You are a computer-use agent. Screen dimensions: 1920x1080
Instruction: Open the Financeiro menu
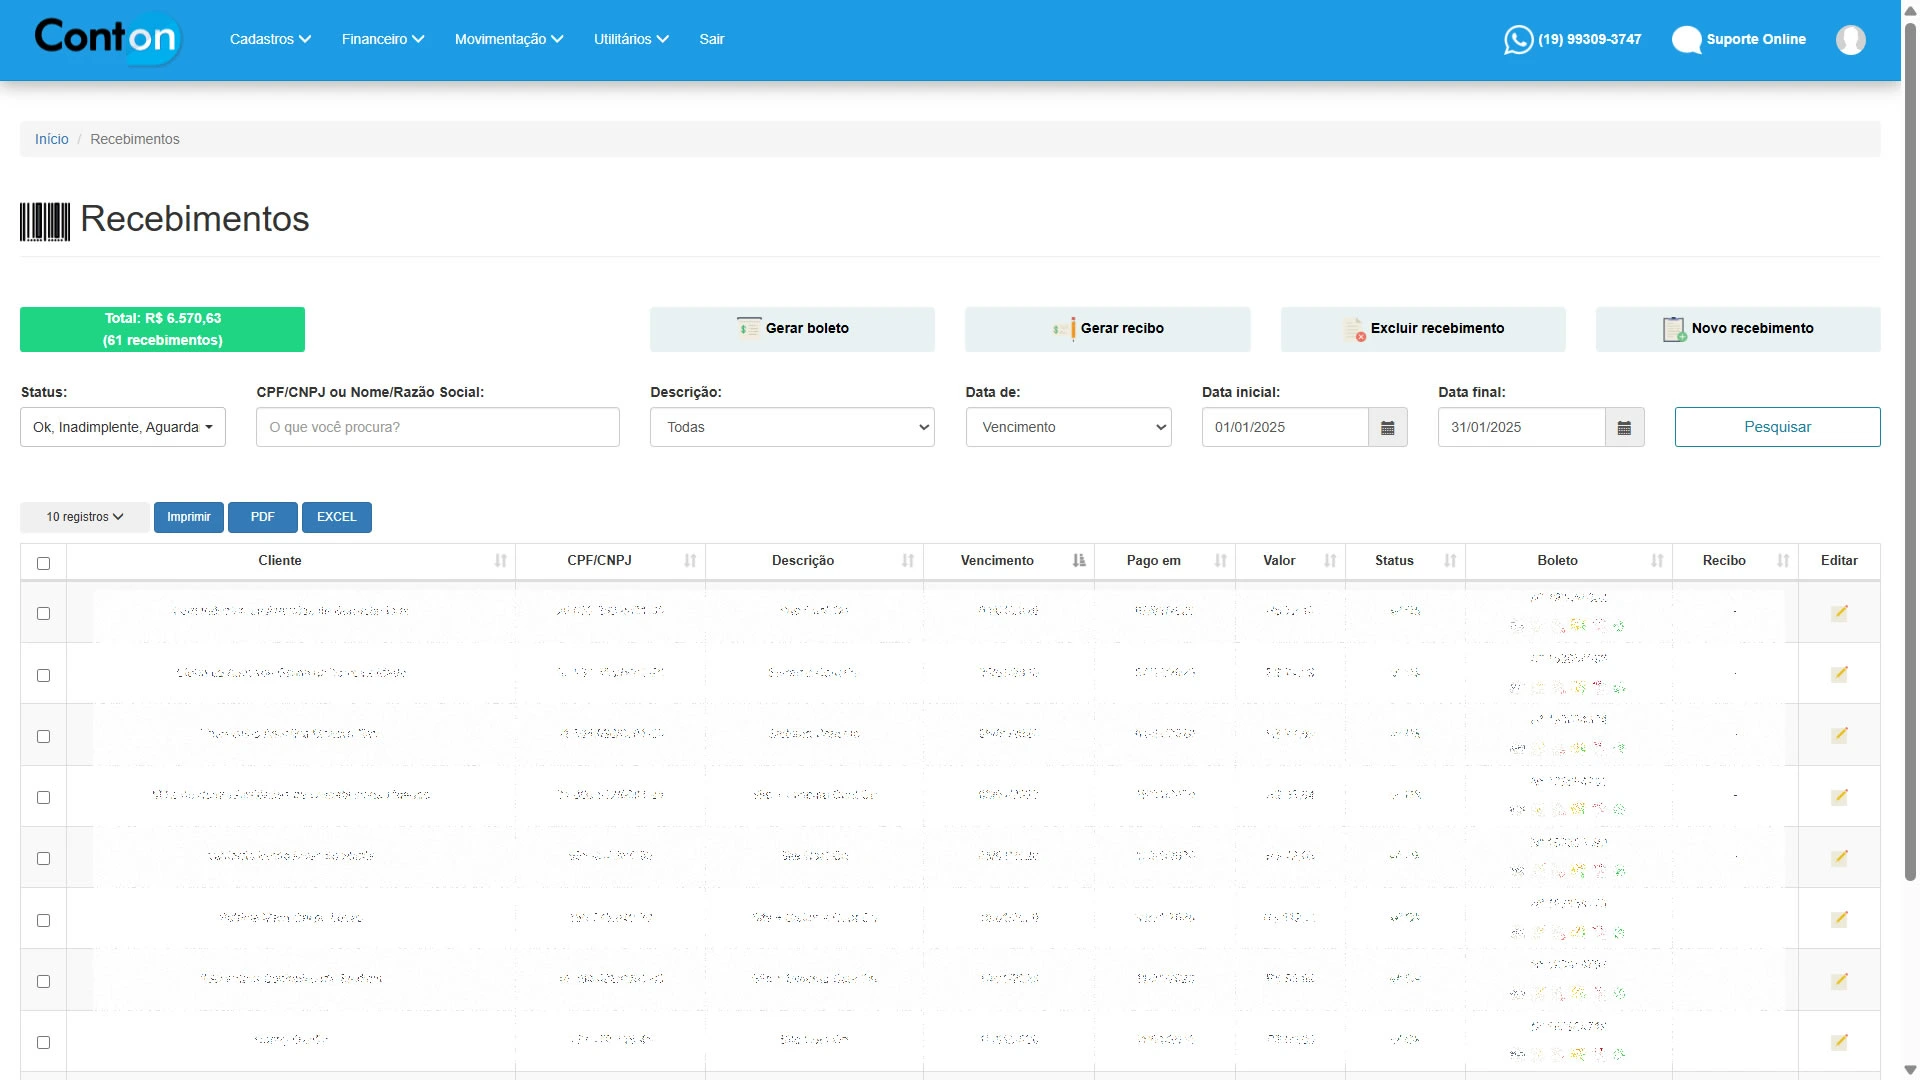tap(382, 39)
